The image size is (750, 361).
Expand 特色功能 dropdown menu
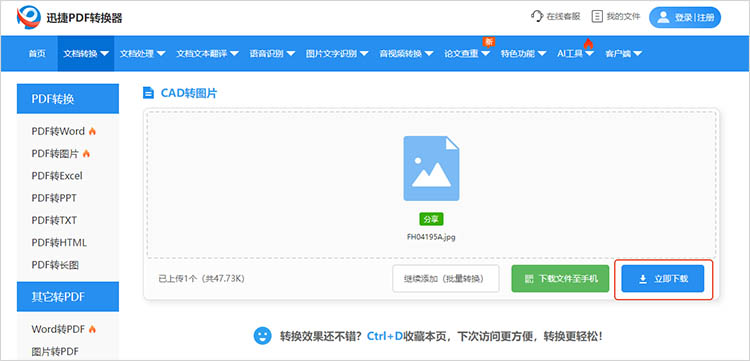click(523, 54)
